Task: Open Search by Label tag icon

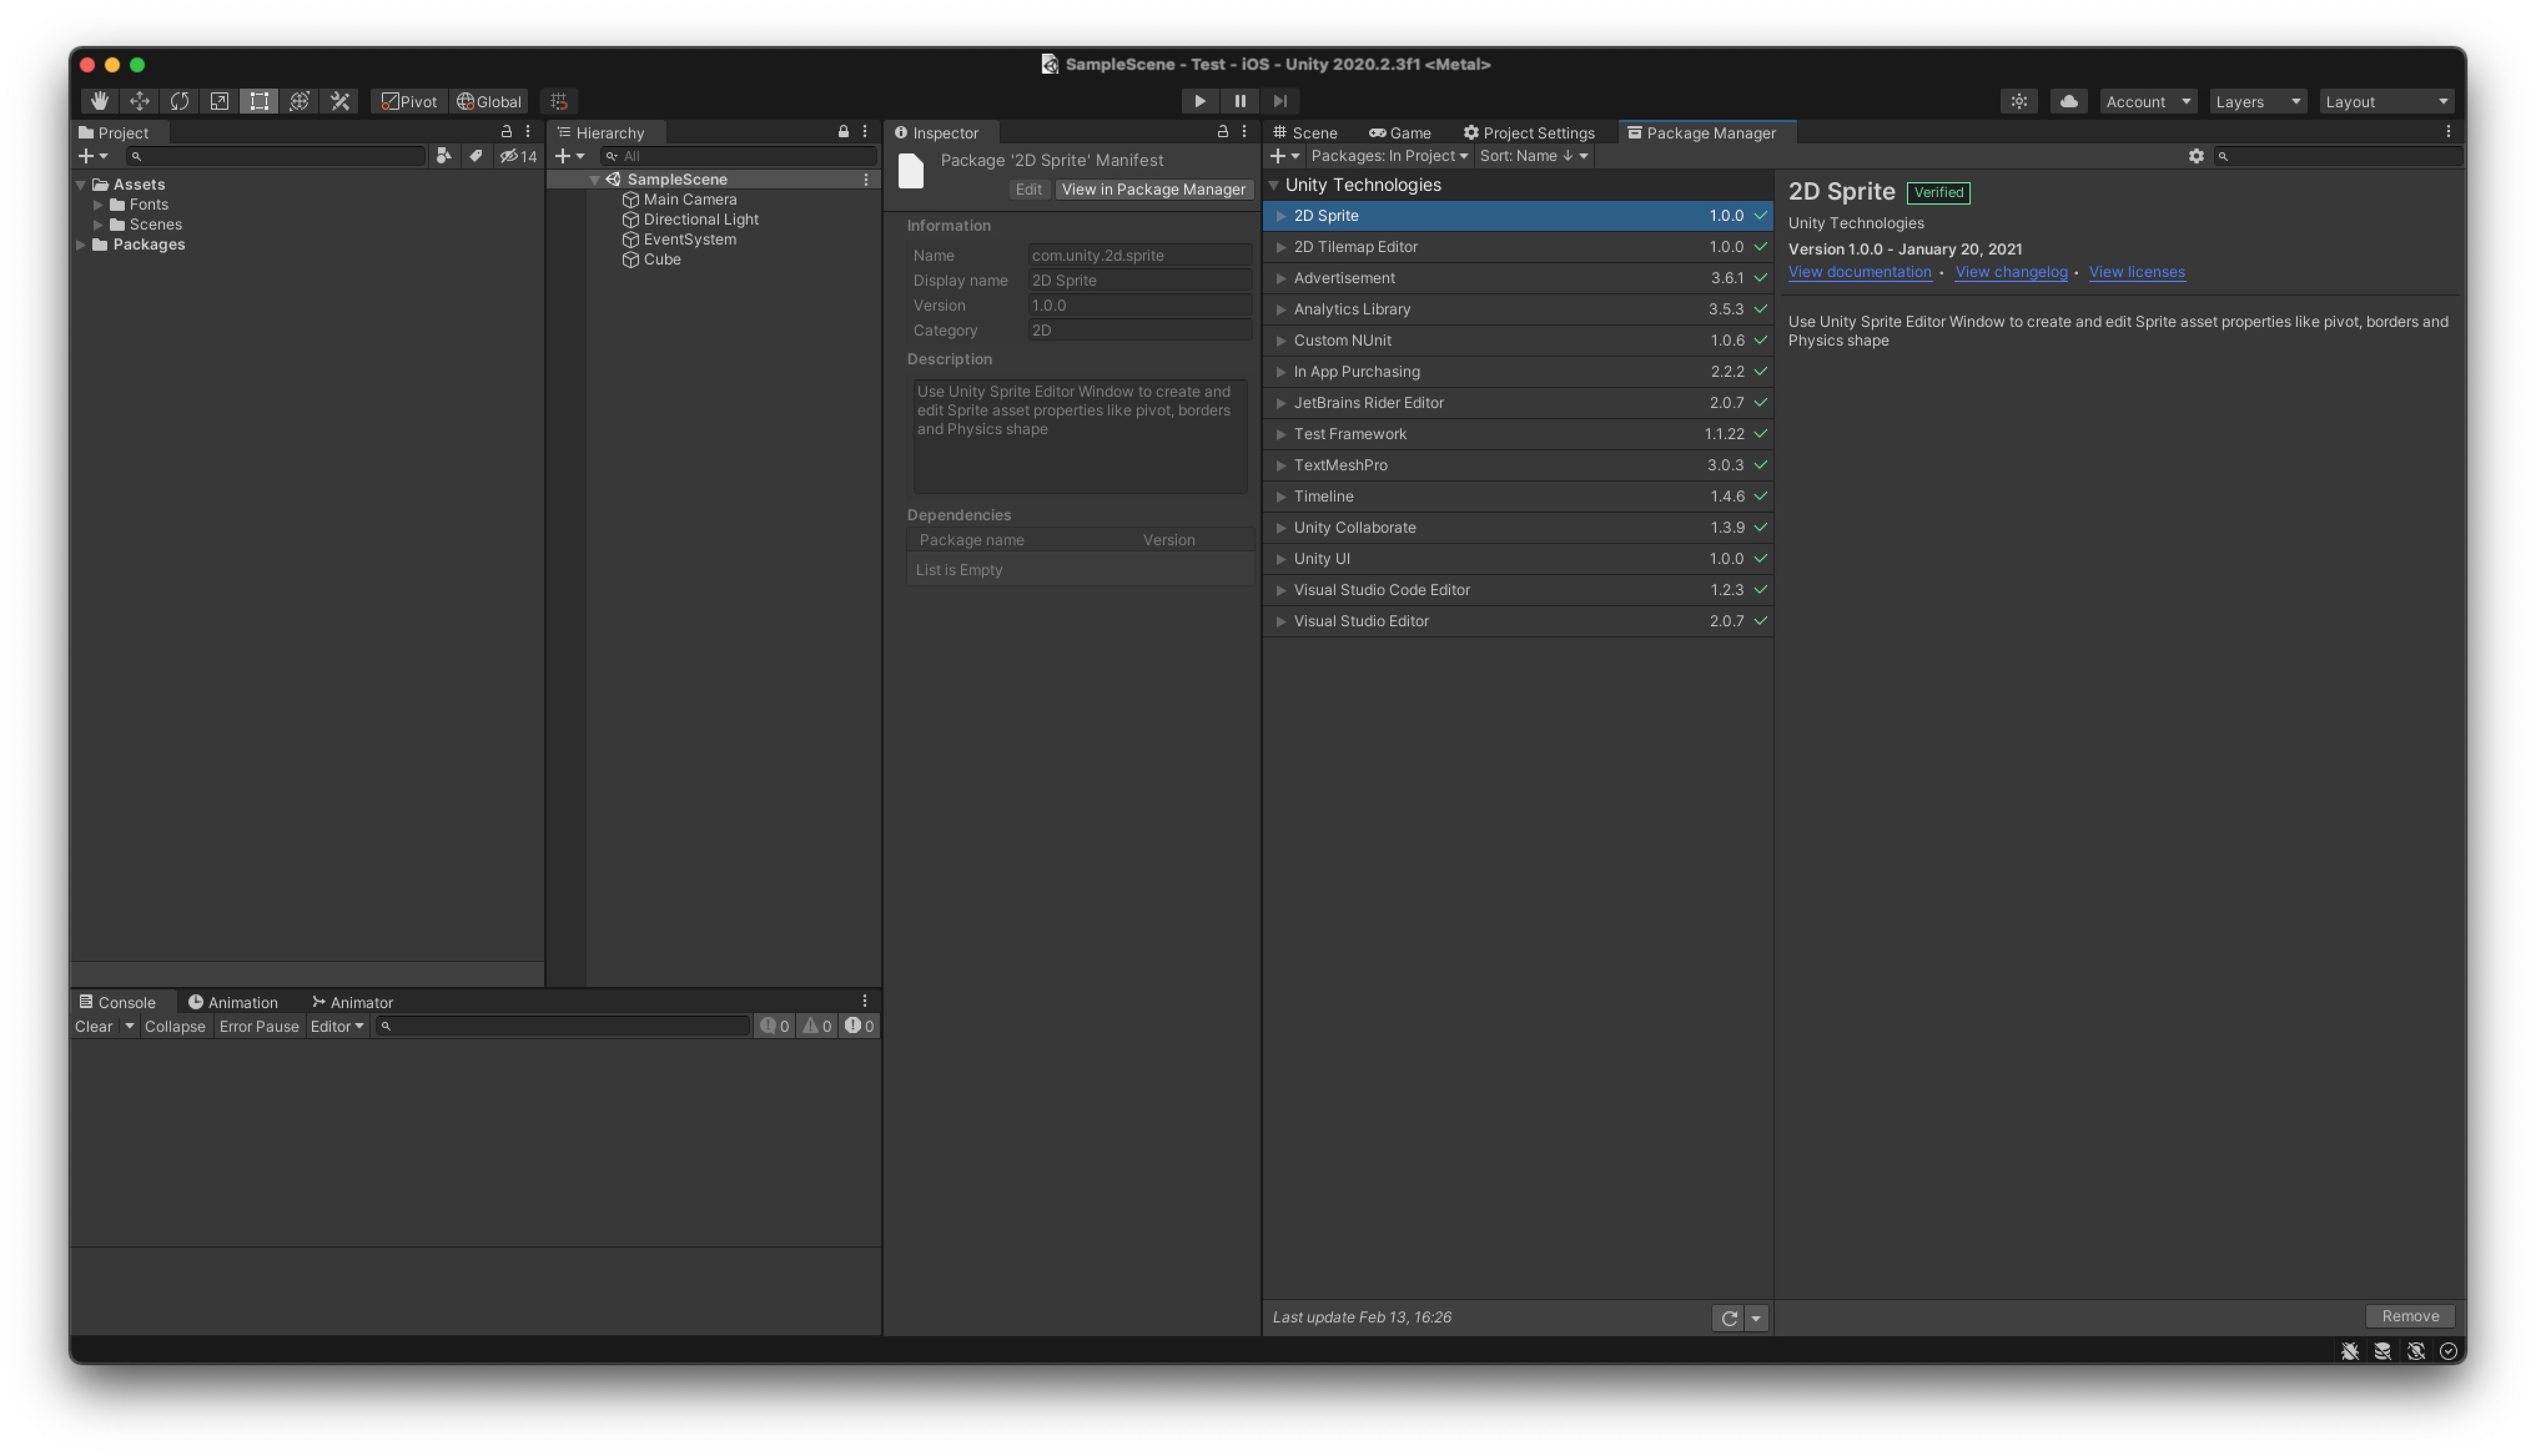Action: click(476, 156)
